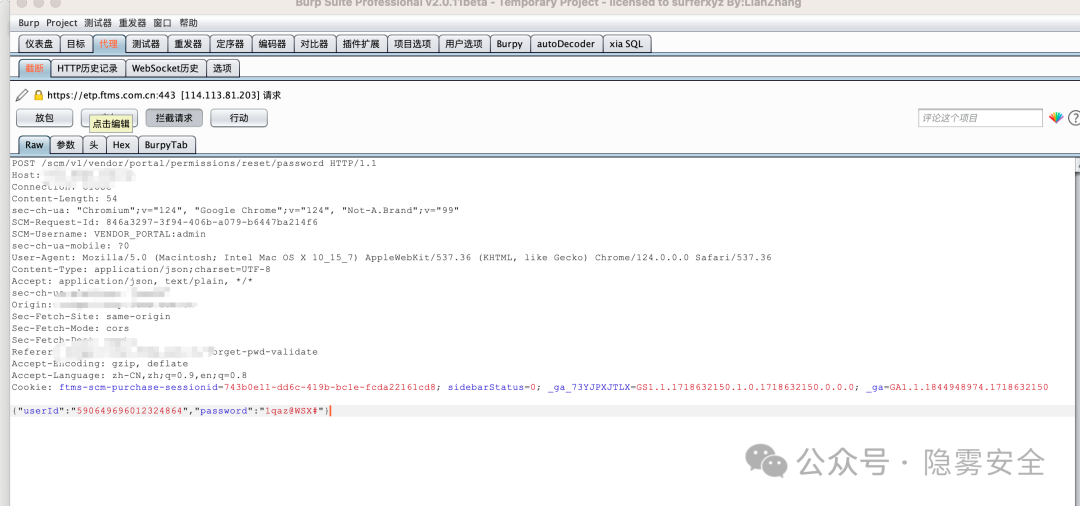The height and width of the screenshot is (506, 1080).
Task: Switch to the 对比器 tab
Action: tap(315, 44)
